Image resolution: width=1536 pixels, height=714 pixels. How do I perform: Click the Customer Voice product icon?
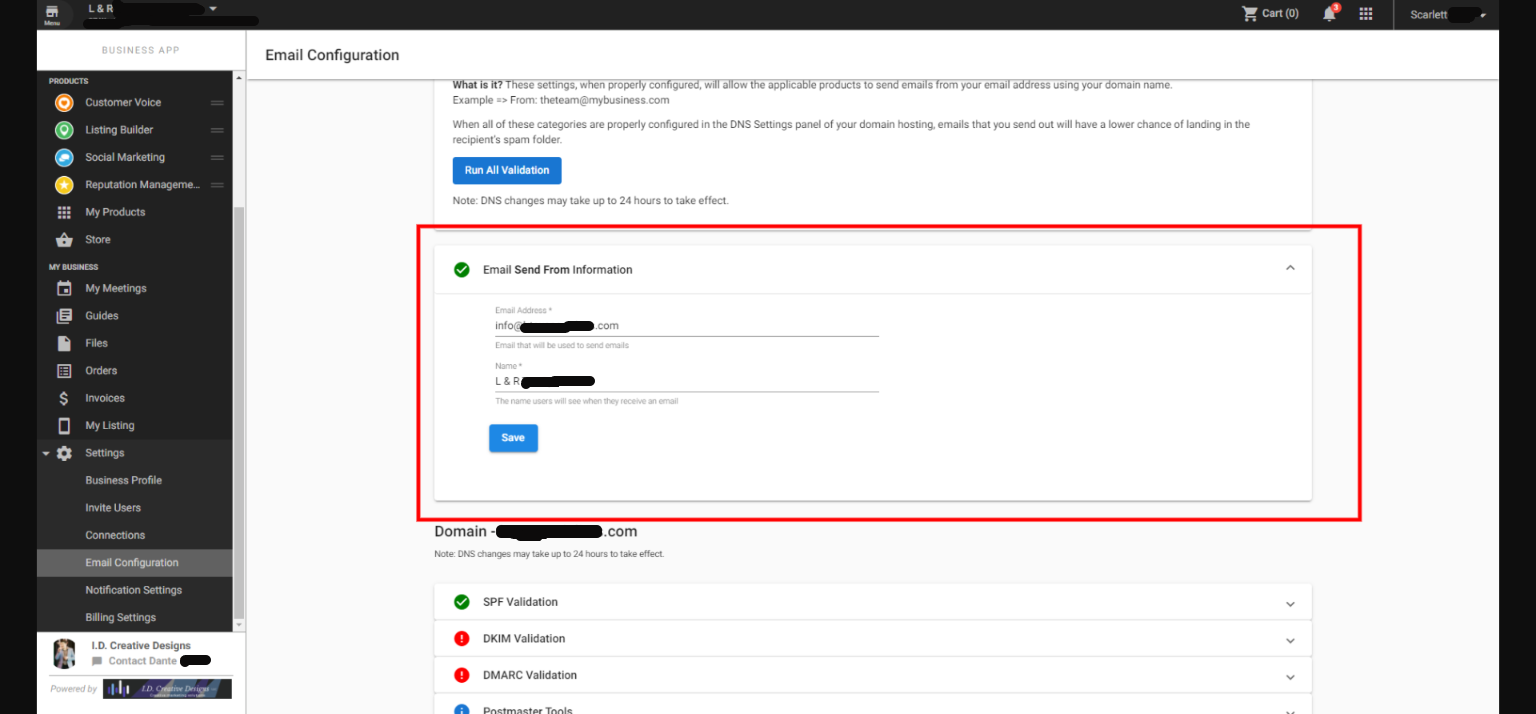click(64, 102)
